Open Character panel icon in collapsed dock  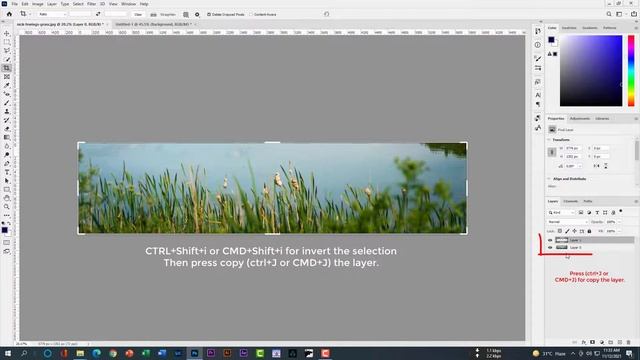click(x=538, y=95)
